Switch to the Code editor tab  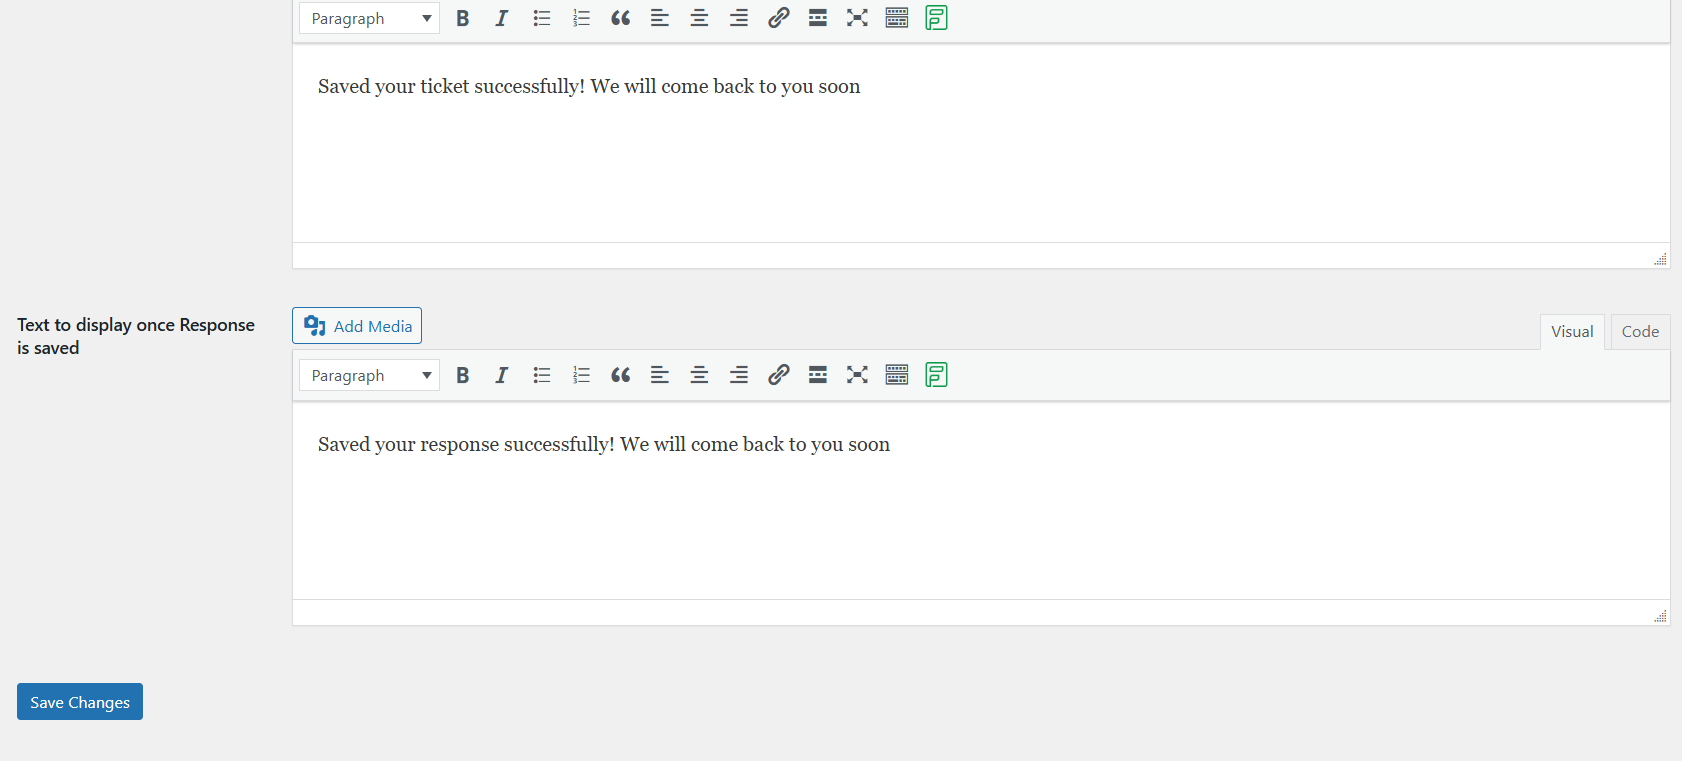click(1640, 332)
